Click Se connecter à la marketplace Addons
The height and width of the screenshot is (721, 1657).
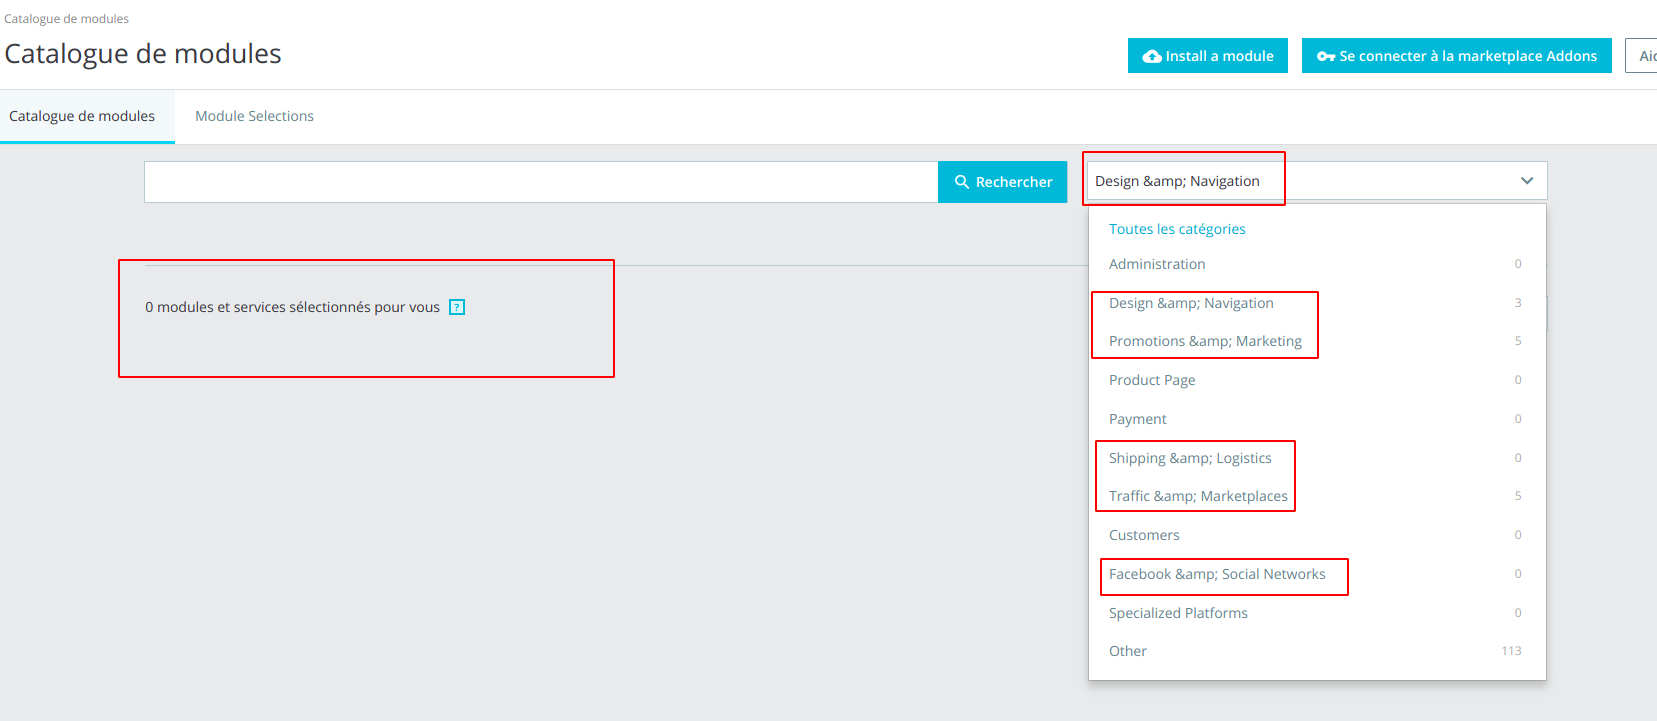coord(1457,56)
